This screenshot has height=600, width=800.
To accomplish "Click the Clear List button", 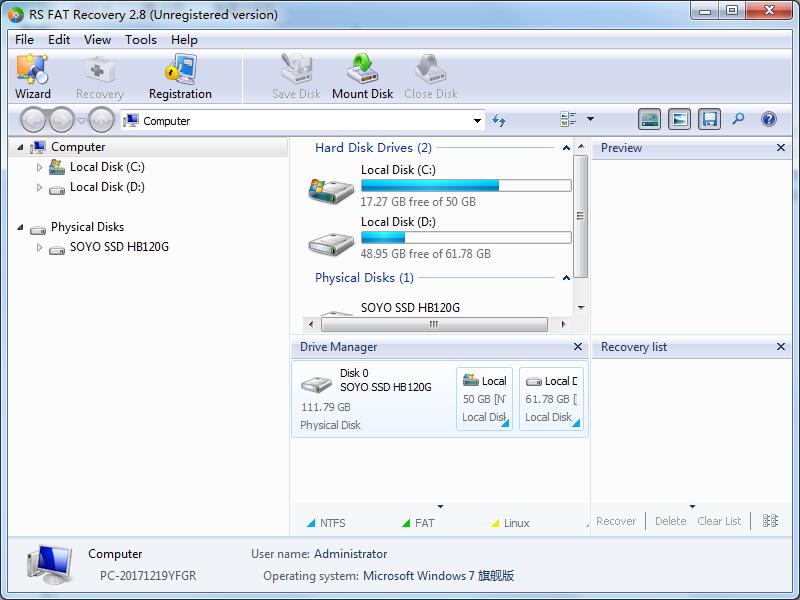I will 719,521.
